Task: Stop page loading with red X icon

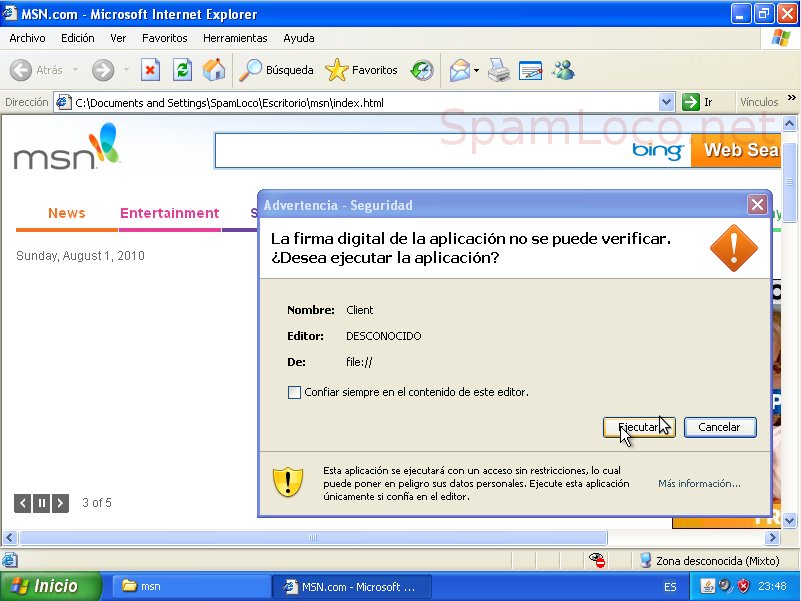Action: click(x=150, y=70)
